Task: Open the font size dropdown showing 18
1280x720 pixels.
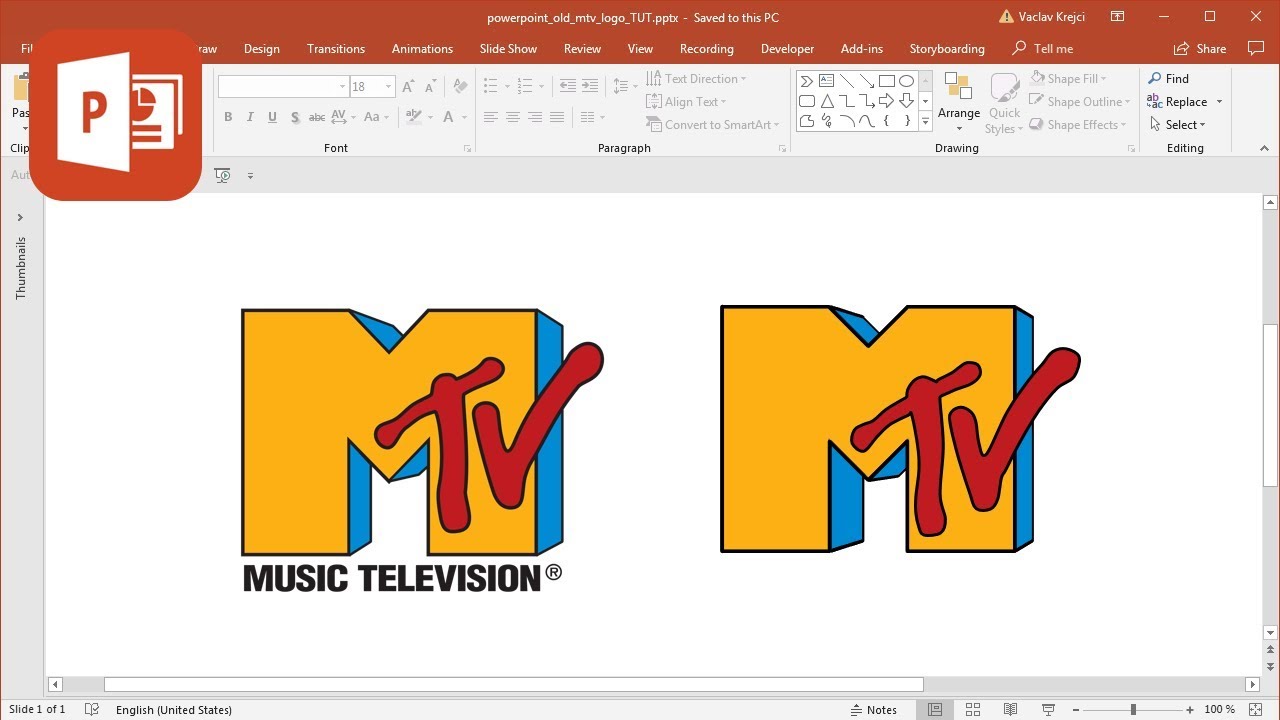Action: (371, 87)
